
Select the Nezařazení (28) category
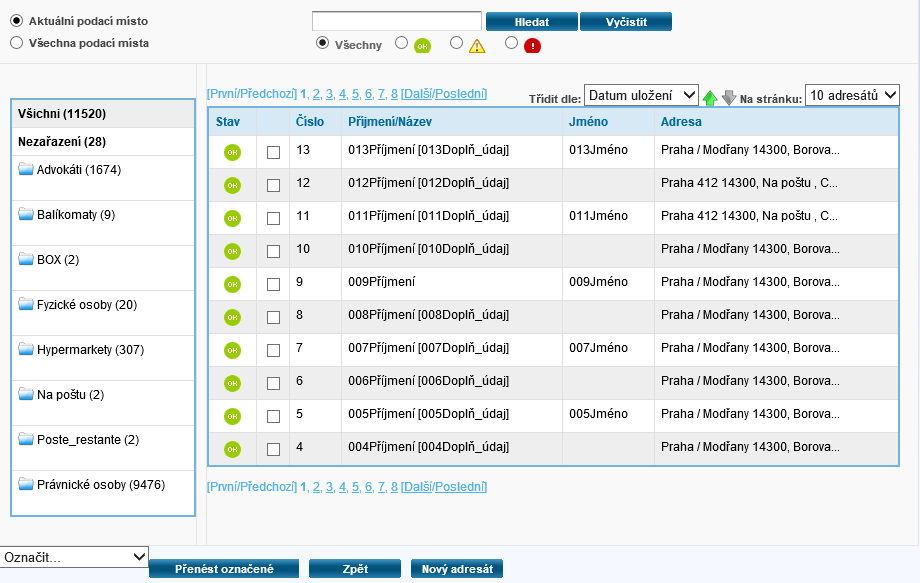(x=62, y=142)
